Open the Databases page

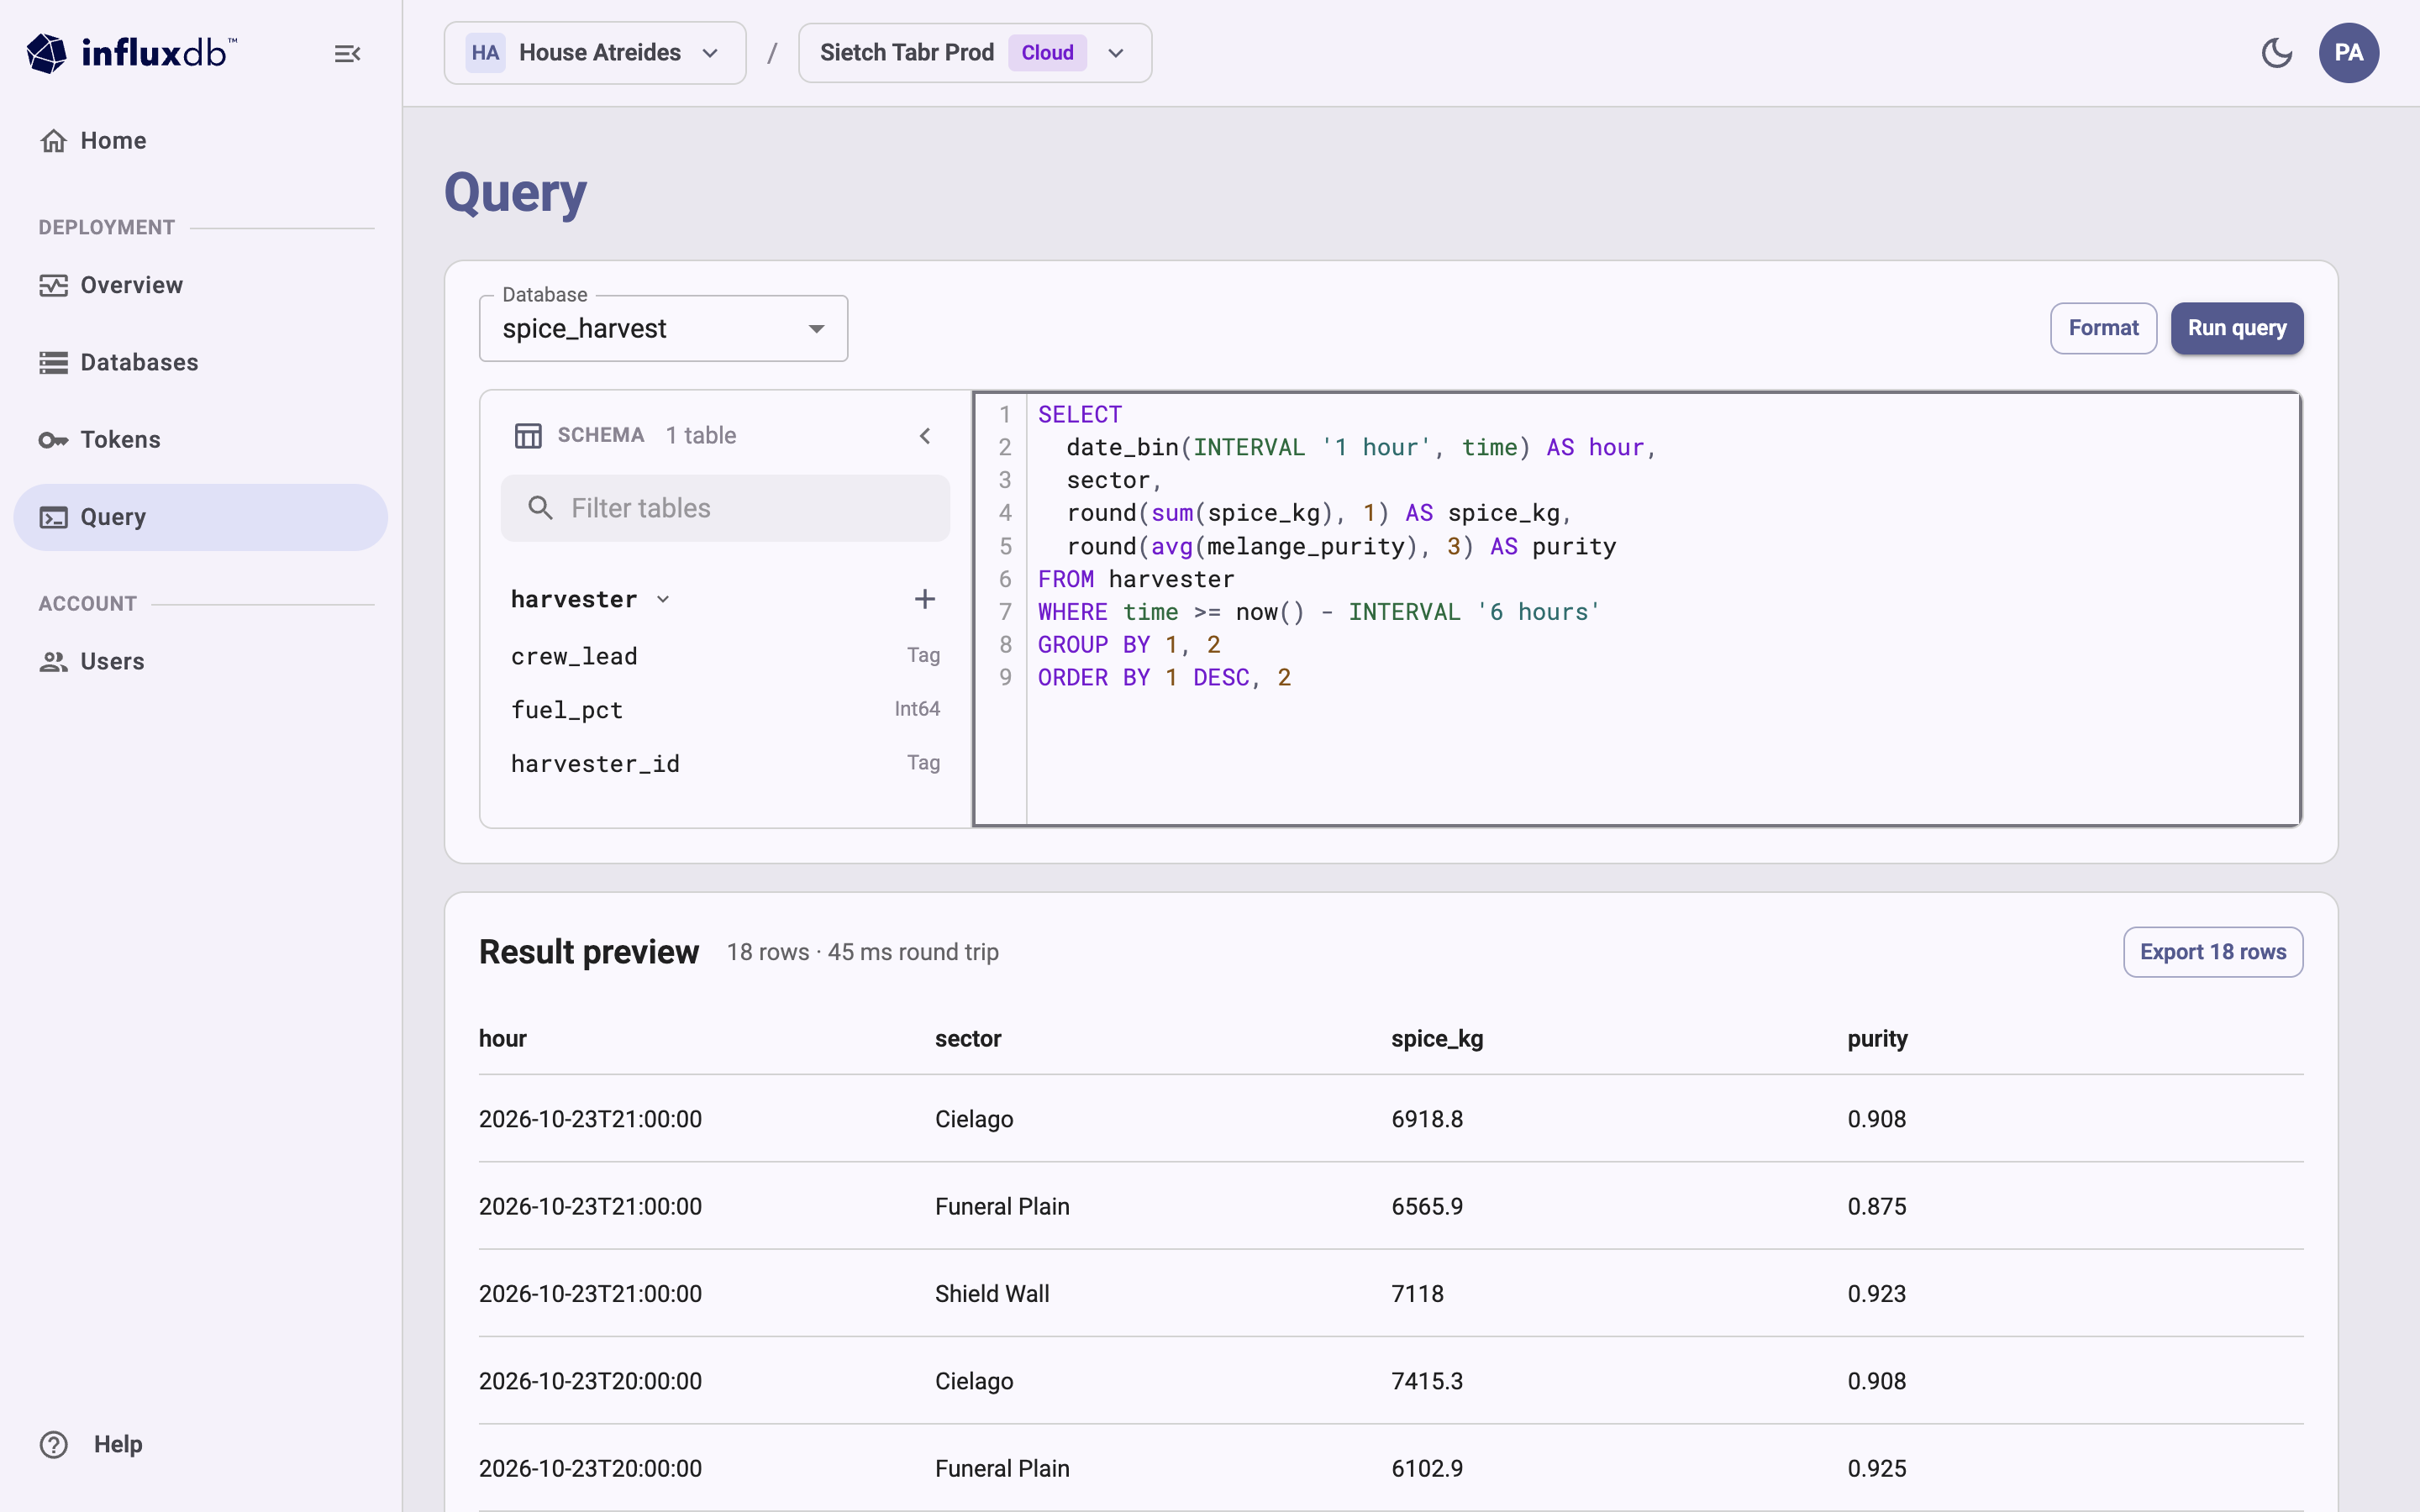coord(200,362)
